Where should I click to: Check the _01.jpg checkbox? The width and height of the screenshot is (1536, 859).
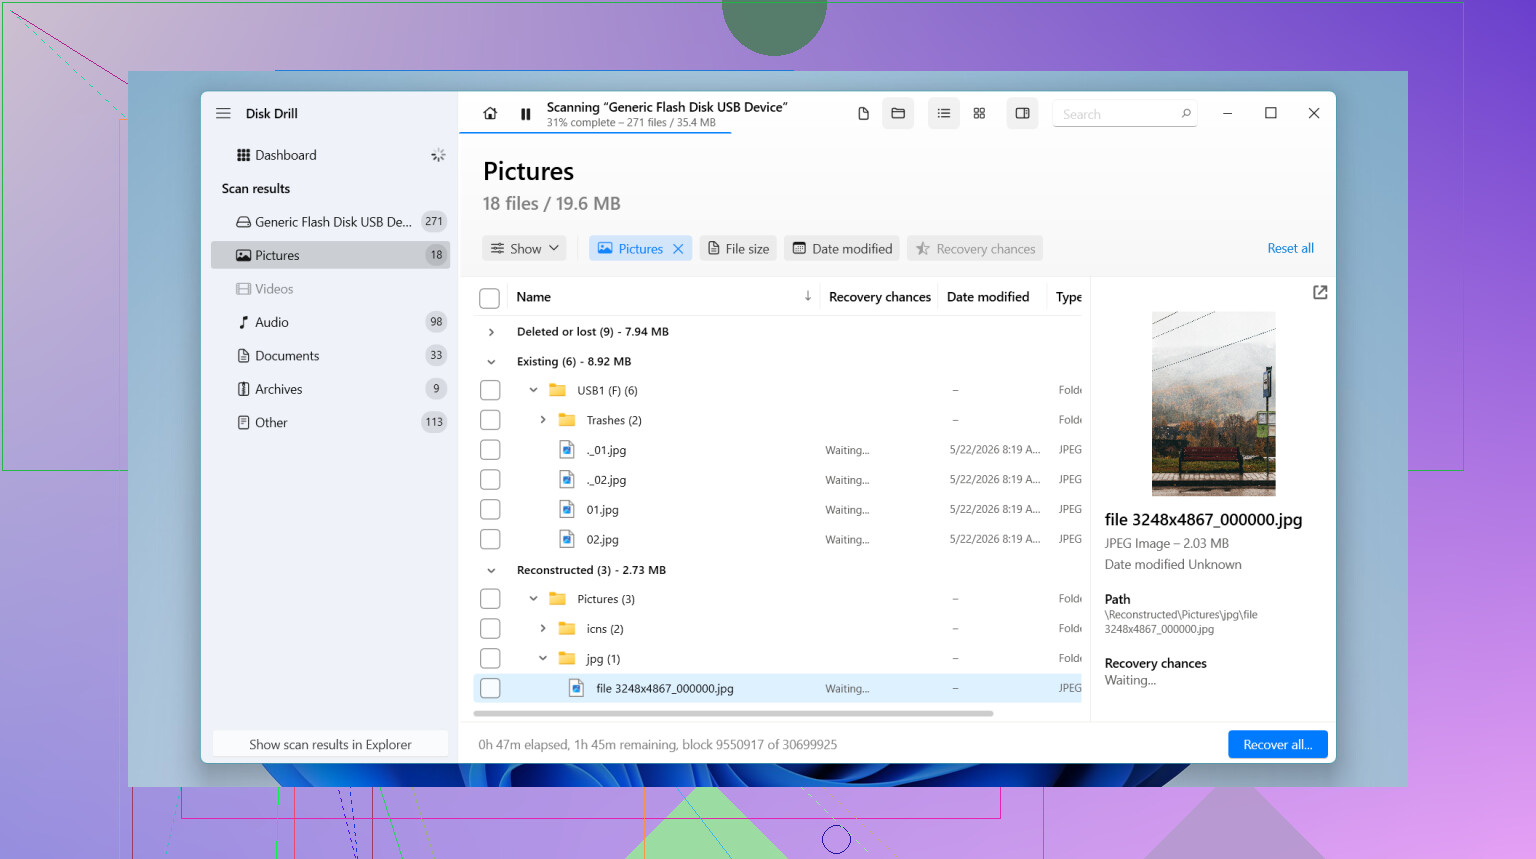[490, 450]
